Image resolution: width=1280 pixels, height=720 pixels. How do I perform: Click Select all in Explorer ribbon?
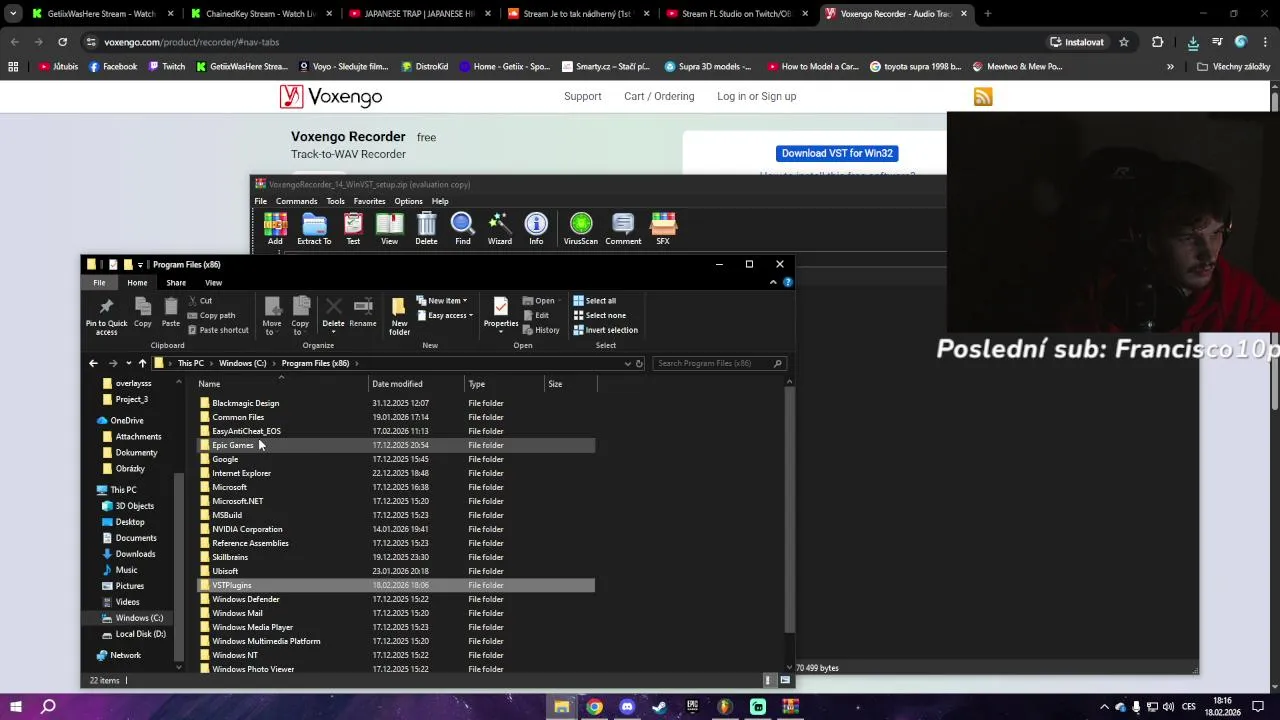pos(594,300)
